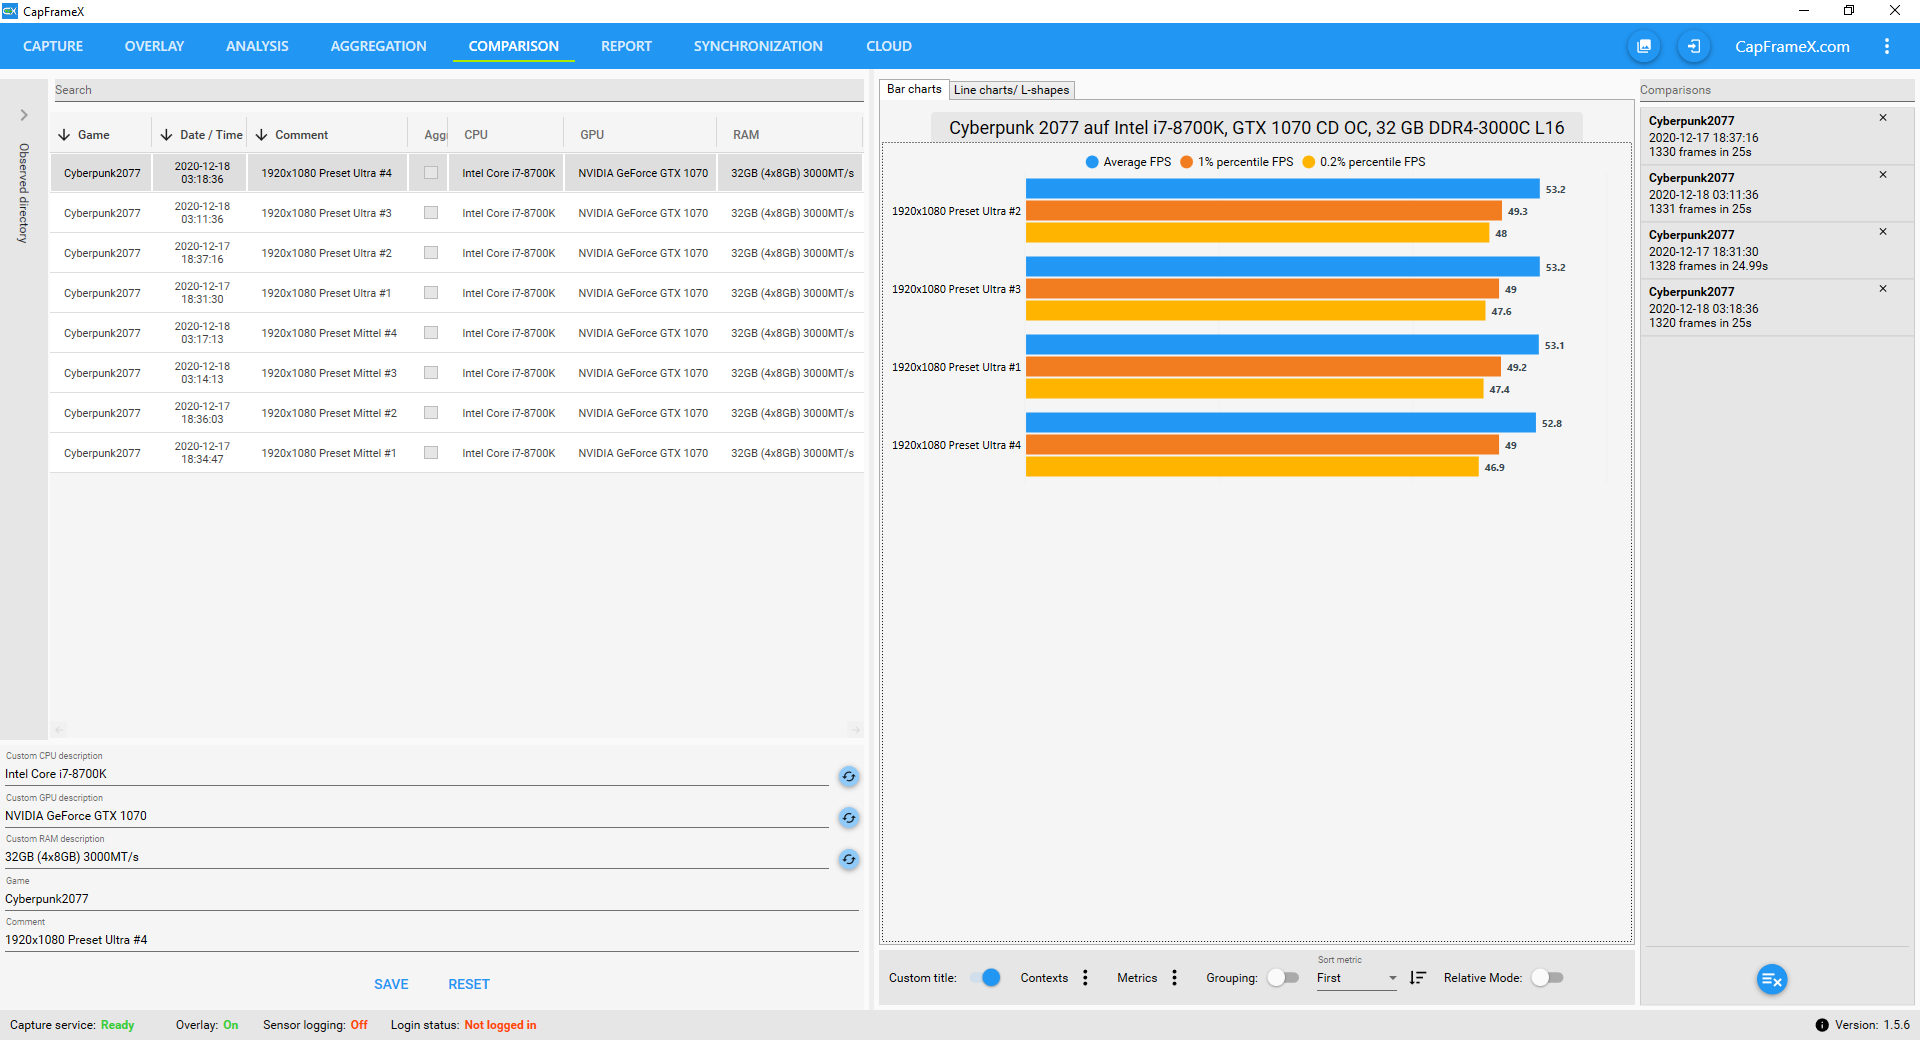Select the Preset Mittel #2 record row
Screen dimensions: 1920x1040
point(458,413)
